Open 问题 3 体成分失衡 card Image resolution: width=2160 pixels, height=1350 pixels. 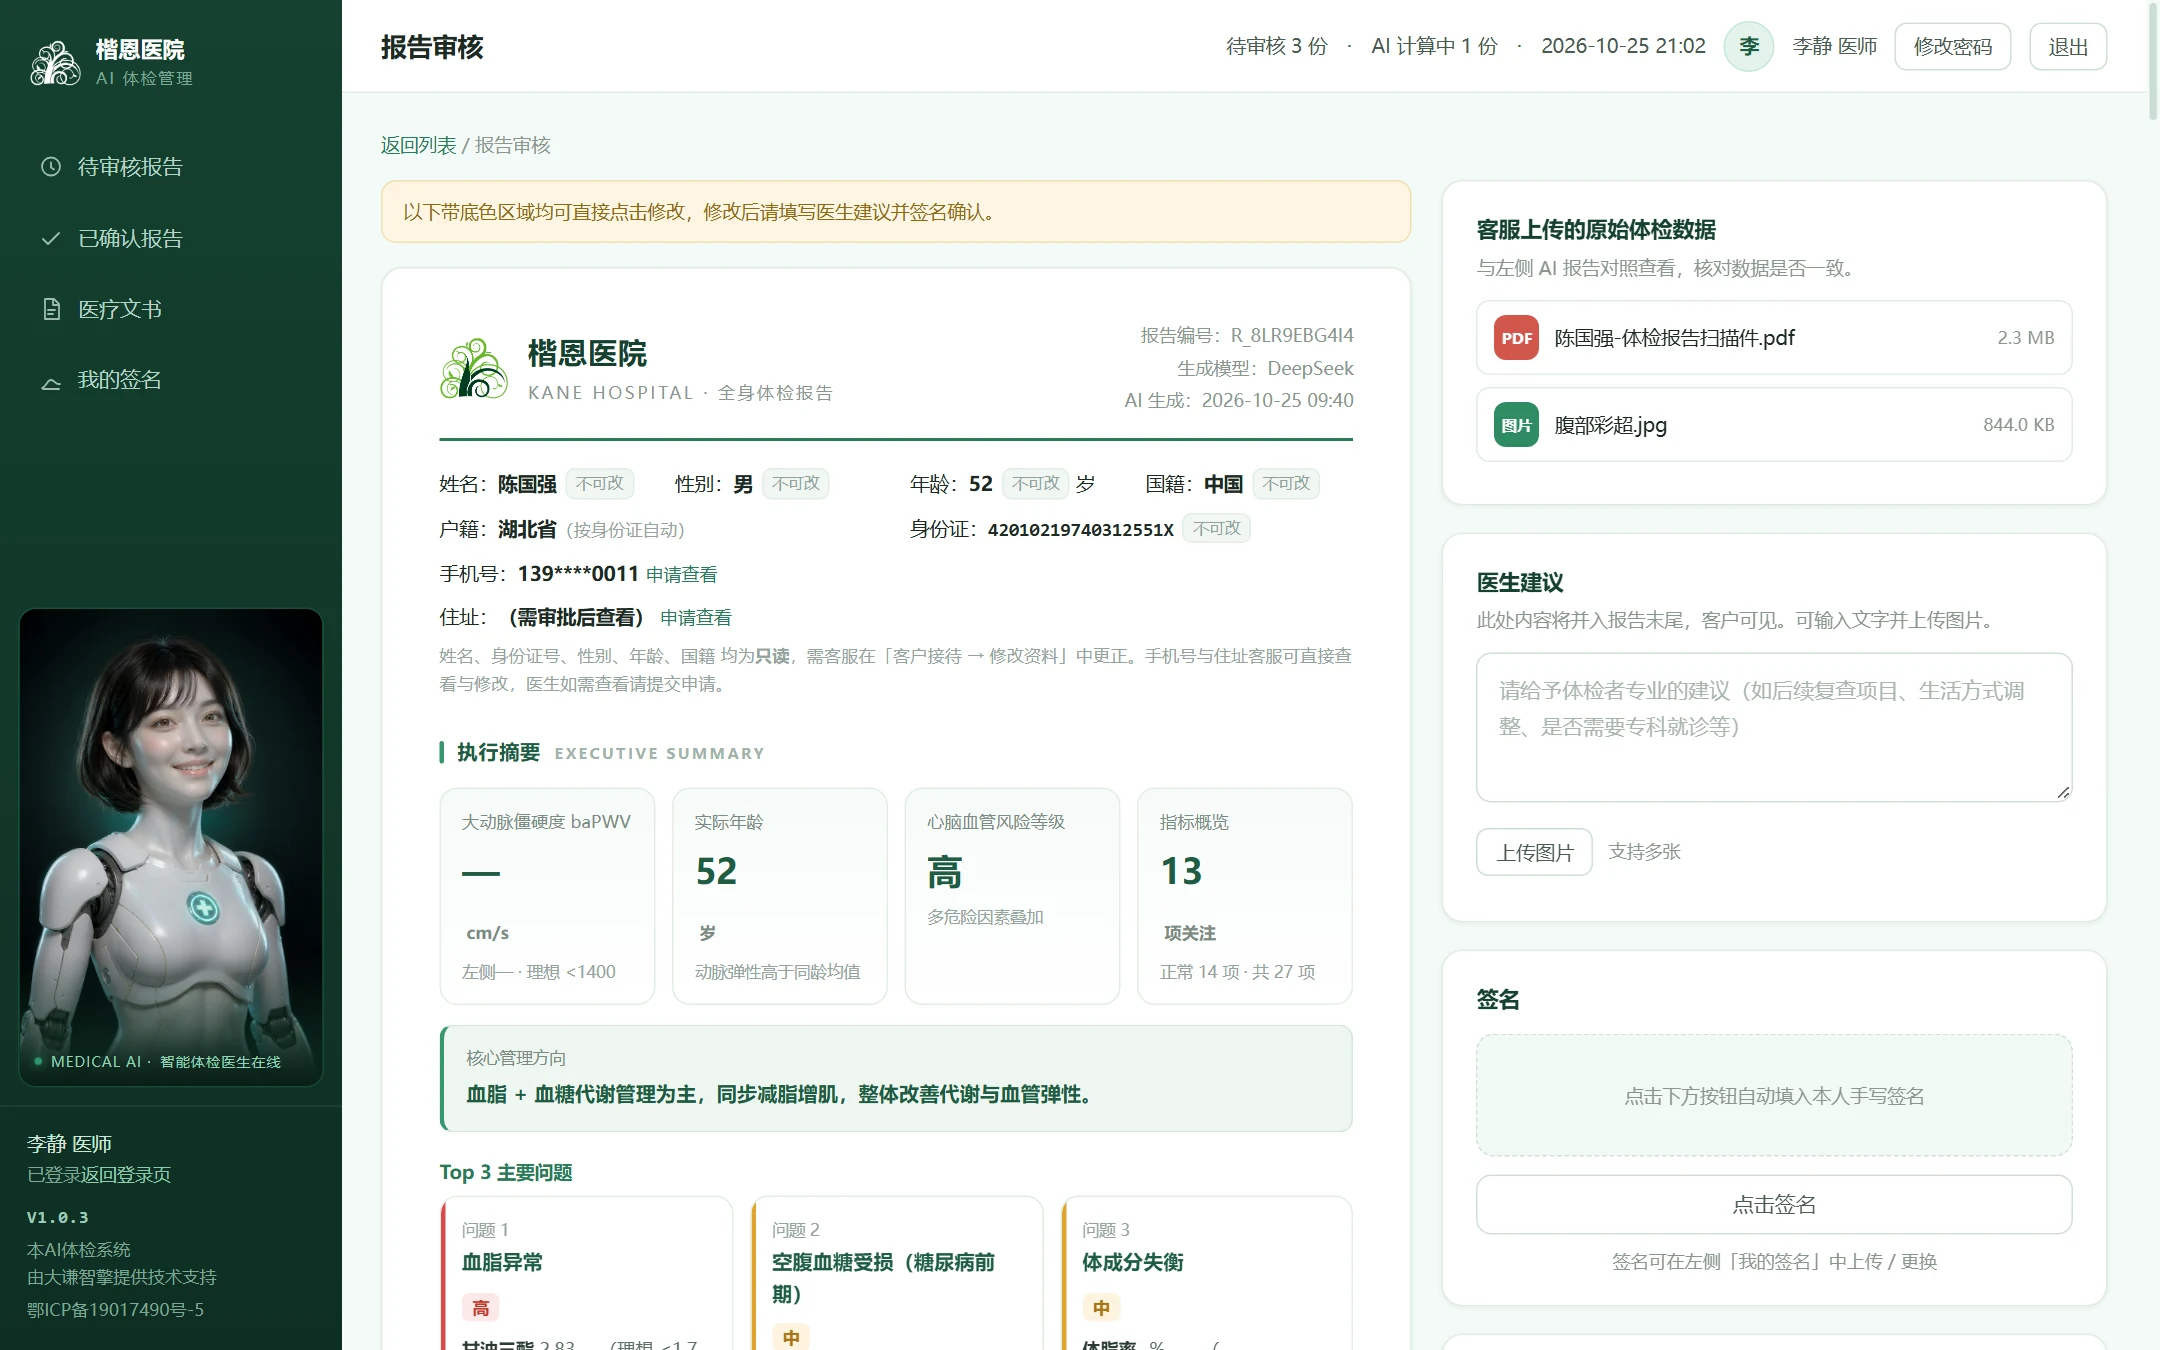click(x=1207, y=1273)
